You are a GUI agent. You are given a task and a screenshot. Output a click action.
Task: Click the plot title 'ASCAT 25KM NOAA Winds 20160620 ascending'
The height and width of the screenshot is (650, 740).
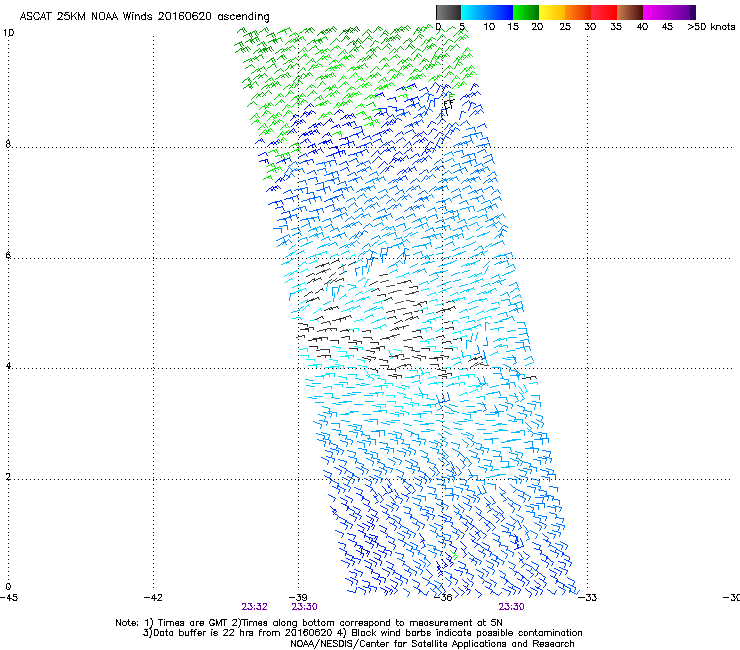(x=144, y=17)
